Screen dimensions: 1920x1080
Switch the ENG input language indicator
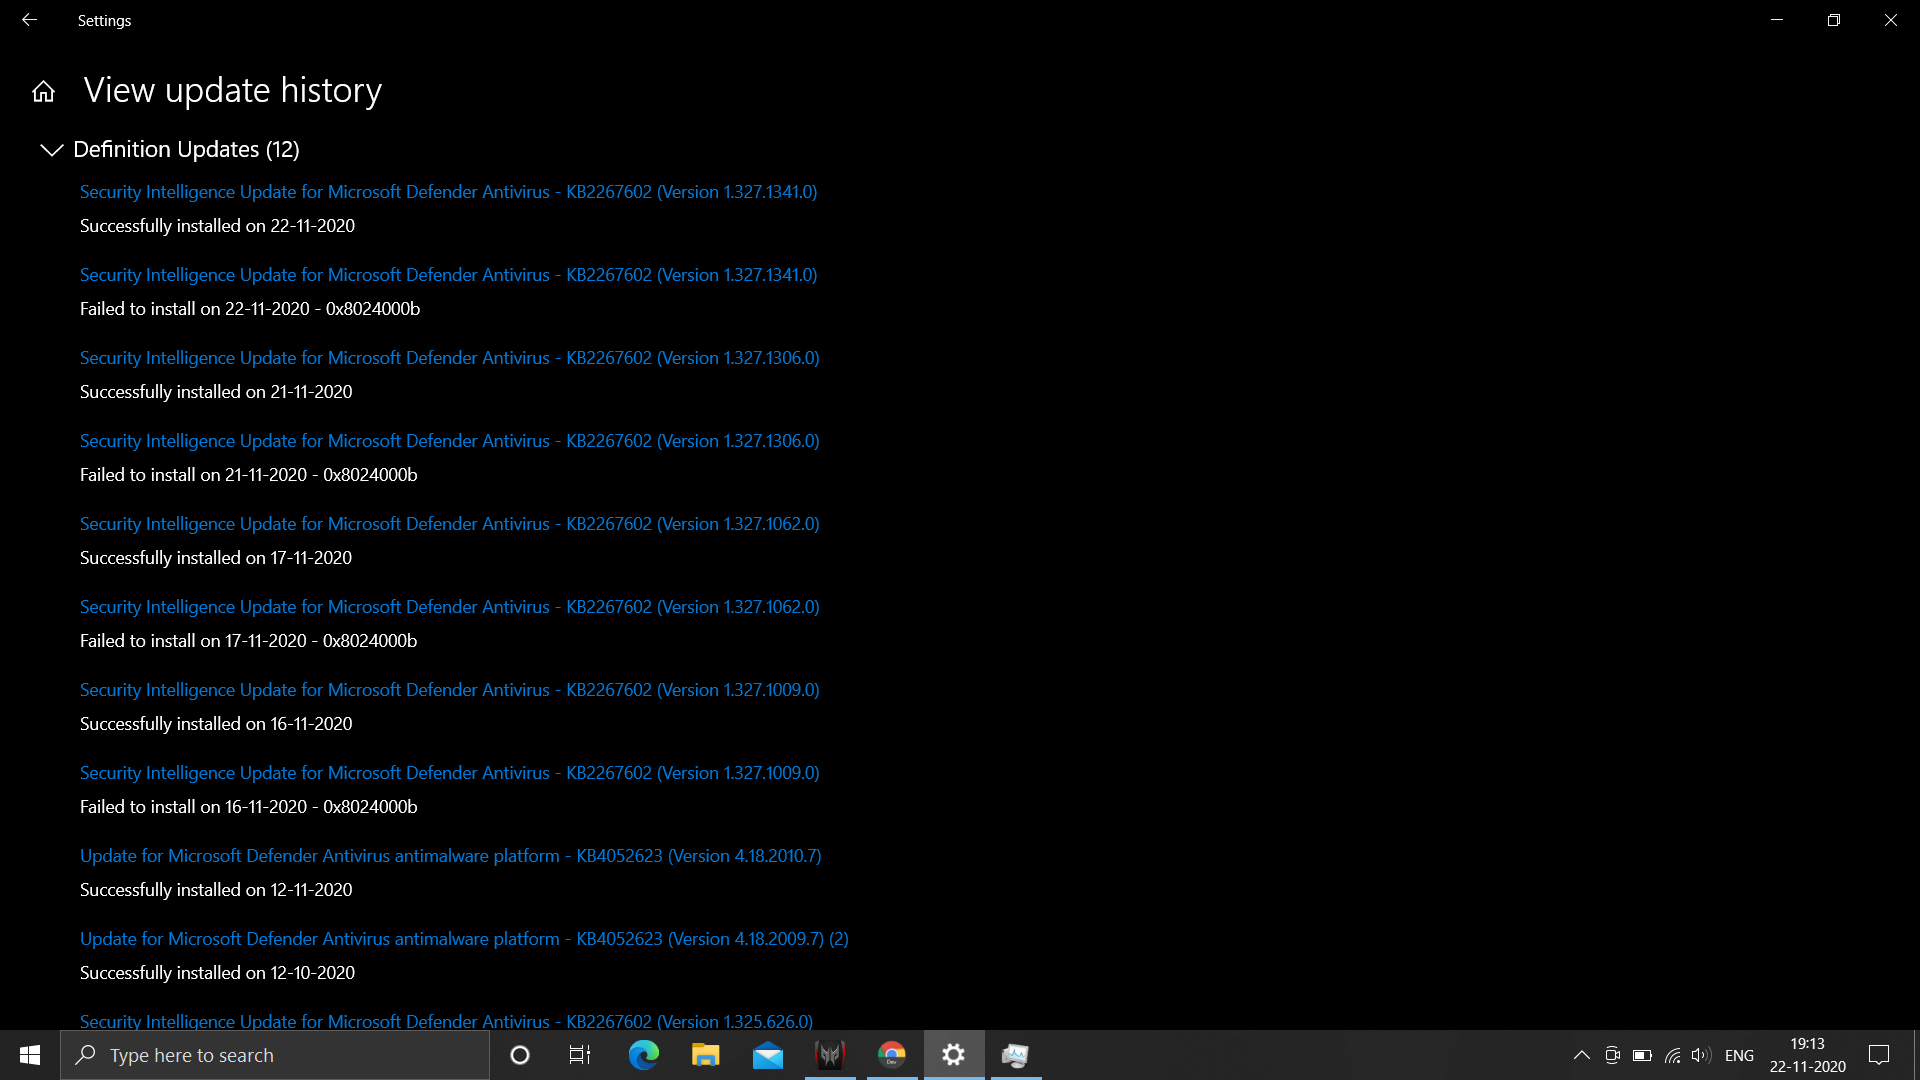click(x=1740, y=1056)
